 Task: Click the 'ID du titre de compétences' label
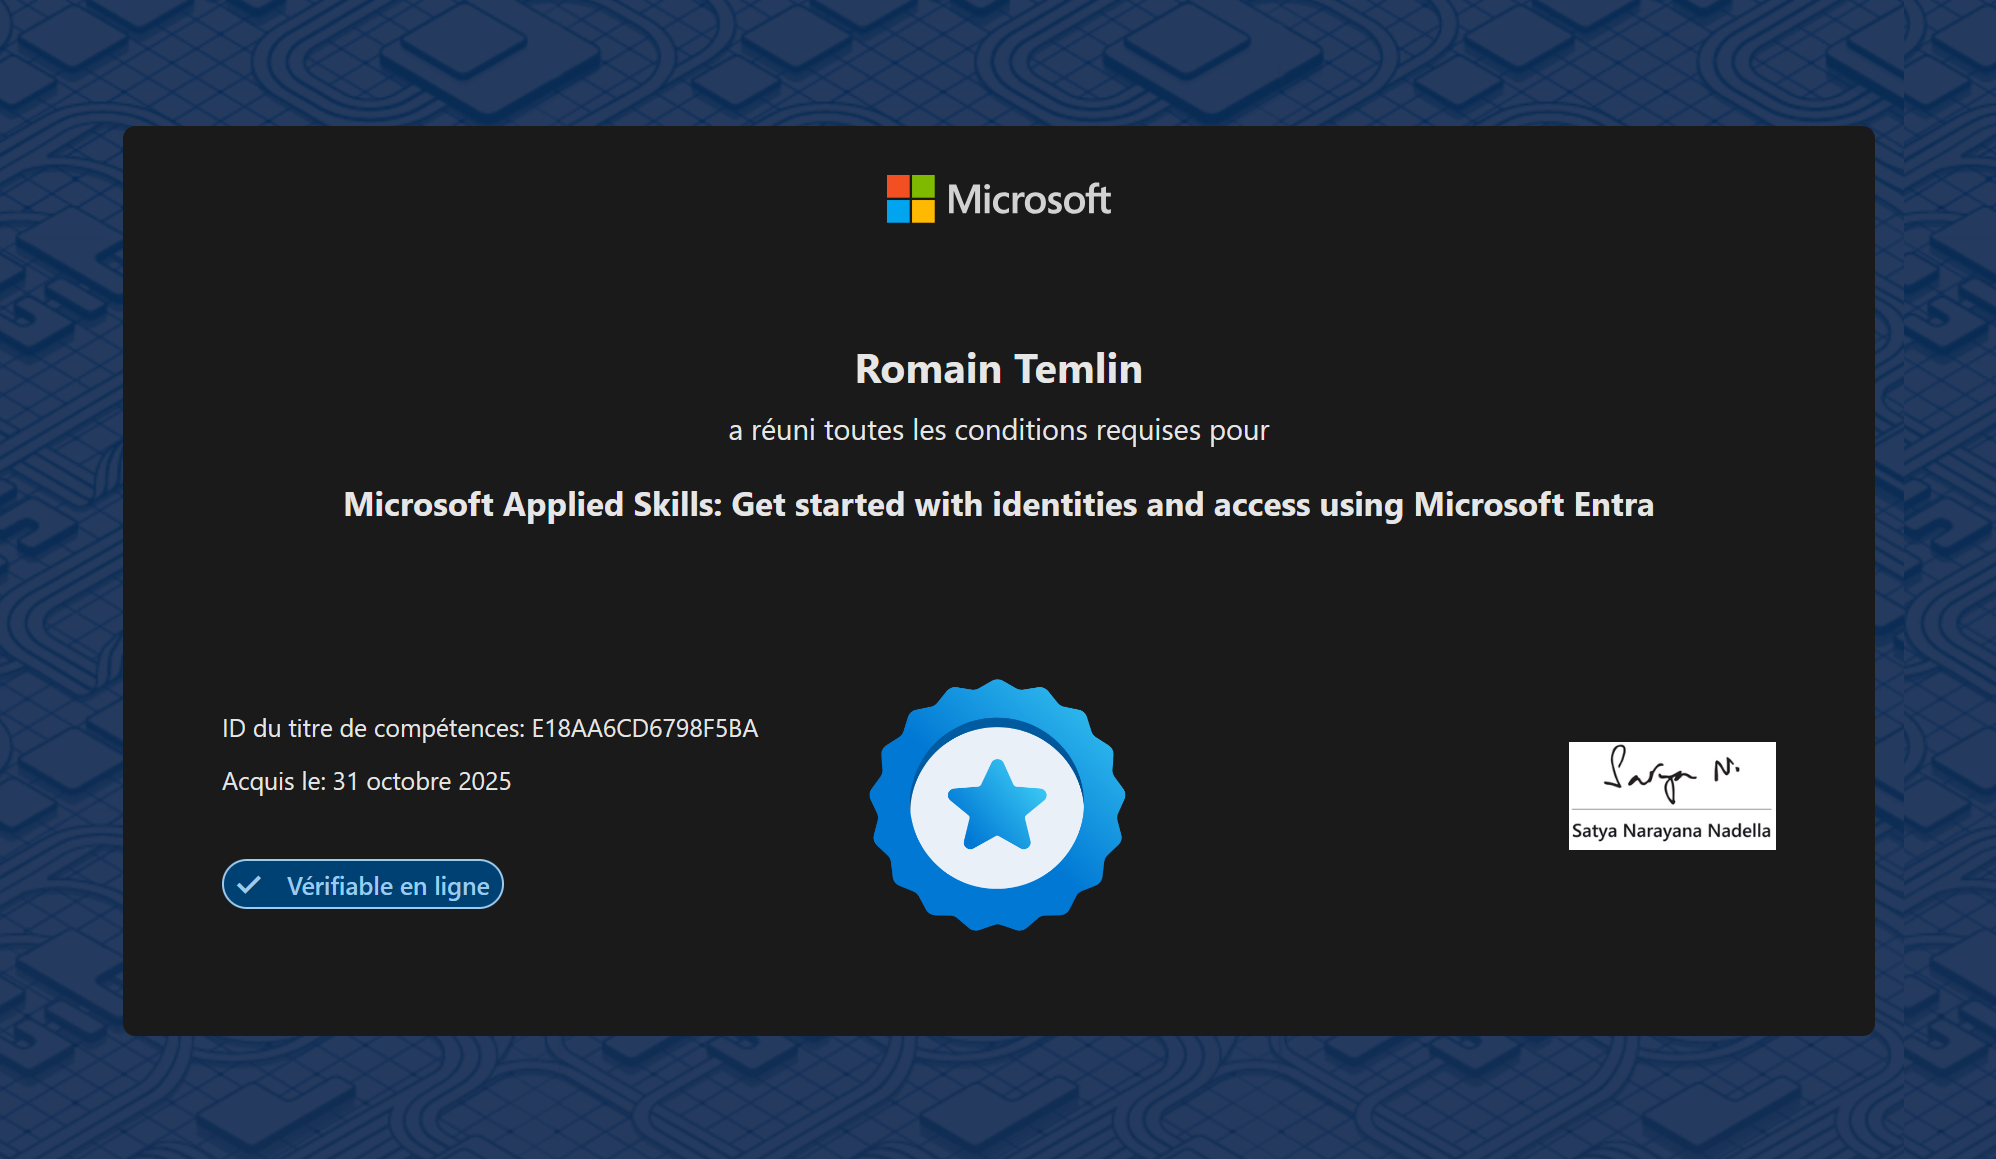click(372, 729)
